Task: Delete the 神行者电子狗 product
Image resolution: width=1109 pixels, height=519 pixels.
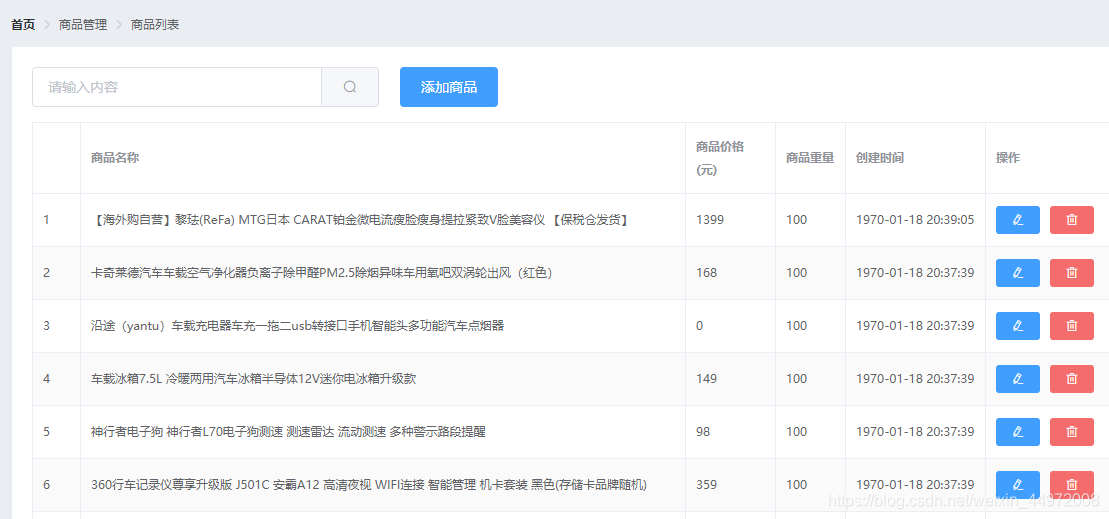Action: 1072,432
